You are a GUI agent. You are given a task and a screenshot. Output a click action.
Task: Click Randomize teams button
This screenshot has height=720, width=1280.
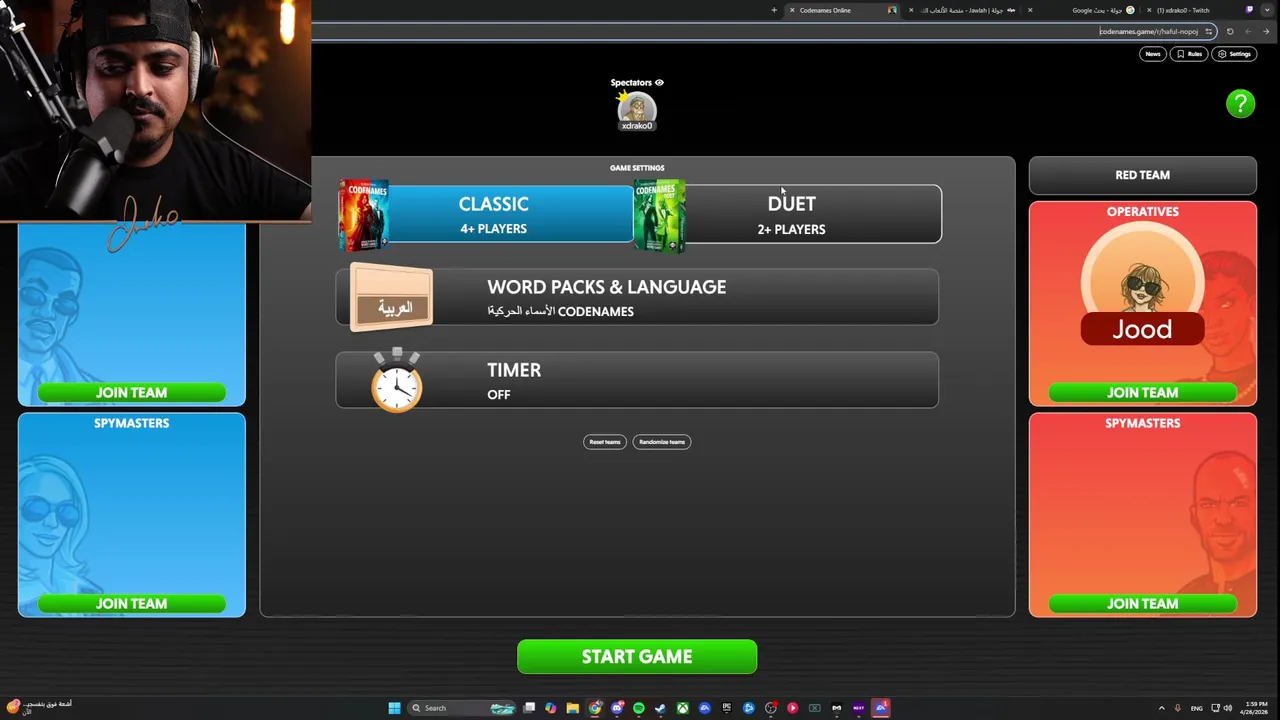pyautogui.click(x=662, y=442)
